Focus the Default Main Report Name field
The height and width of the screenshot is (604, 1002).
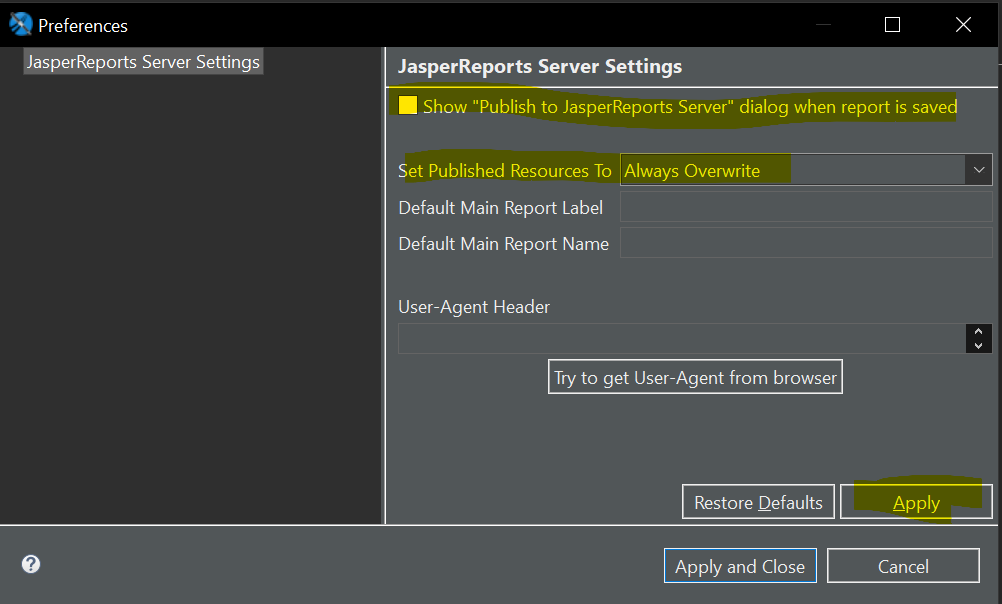[805, 243]
